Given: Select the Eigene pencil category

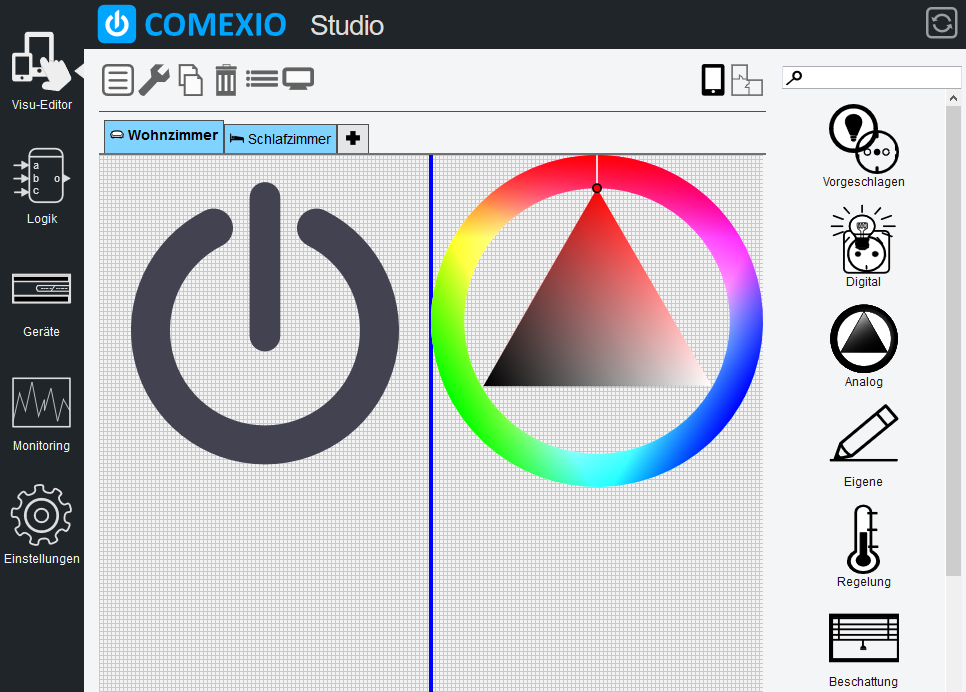Looking at the screenshot, I should click(863, 446).
